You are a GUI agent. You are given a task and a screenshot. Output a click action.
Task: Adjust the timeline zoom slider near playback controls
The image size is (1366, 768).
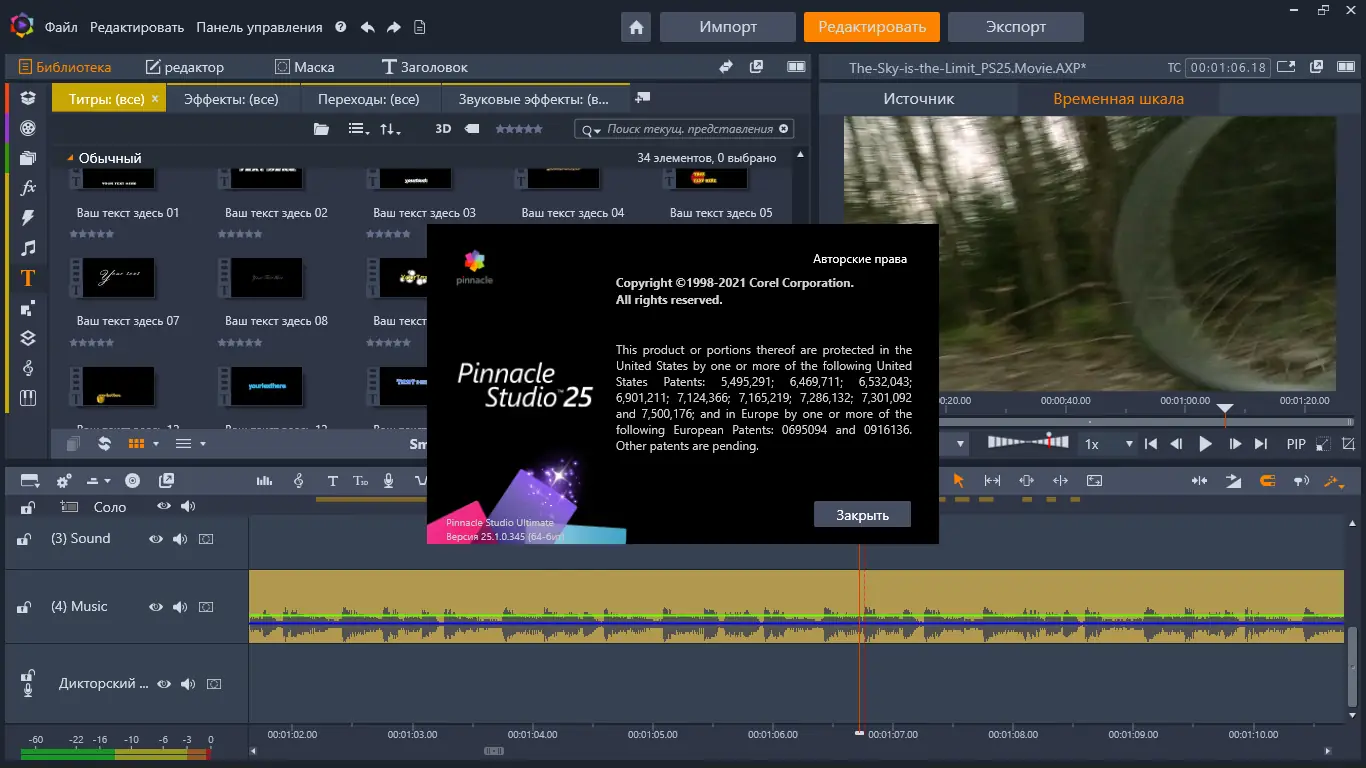[x=1030, y=443]
